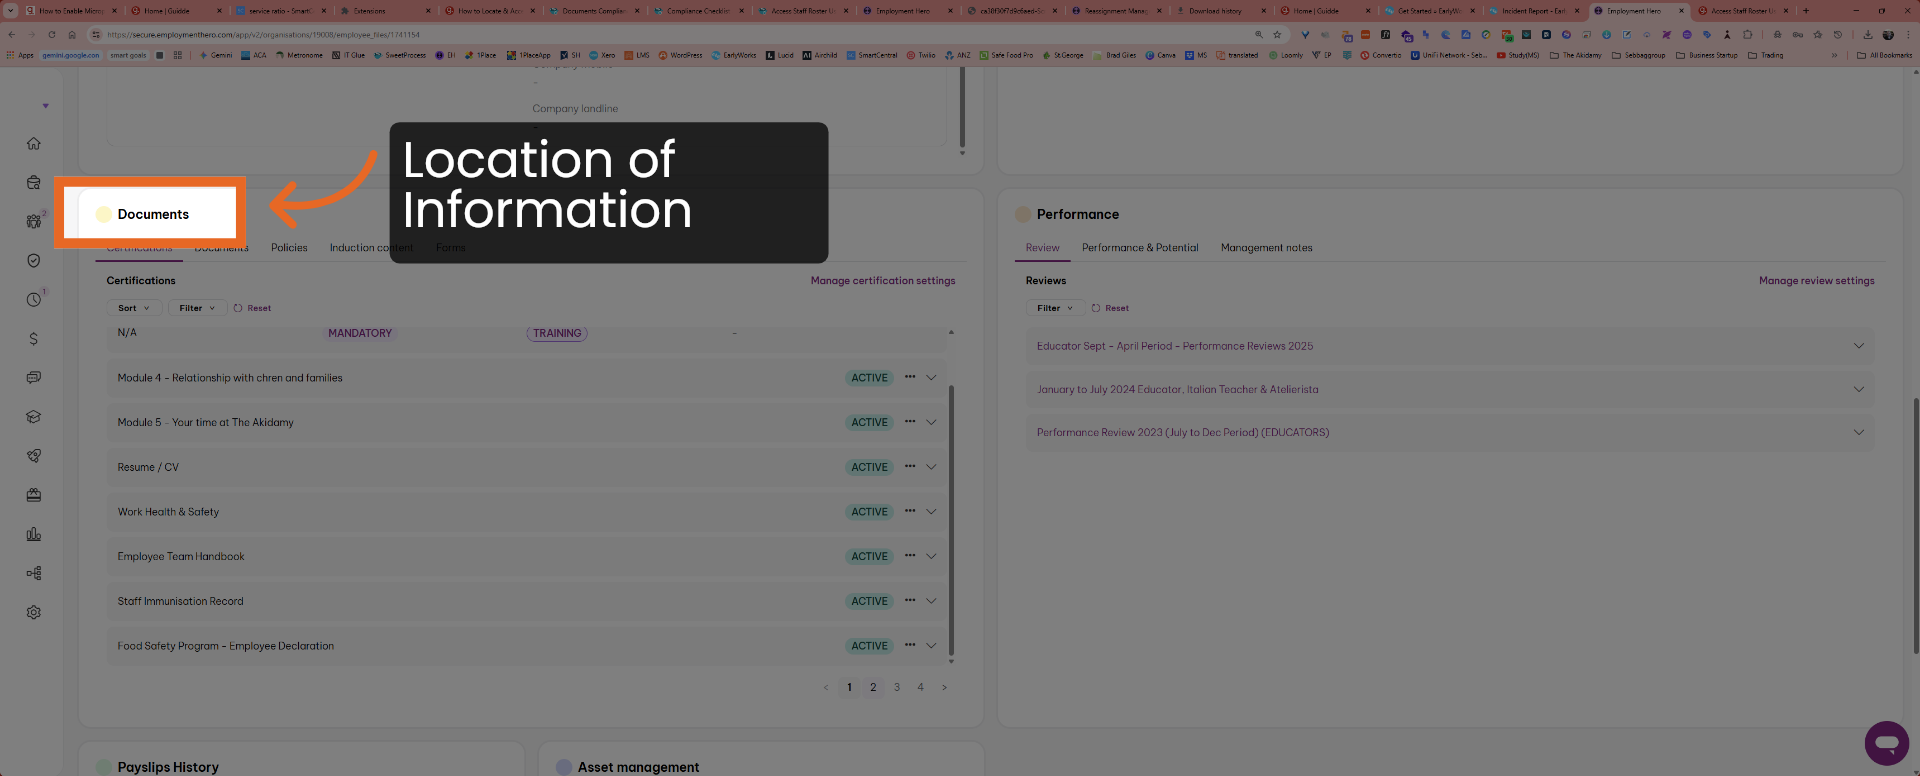
Task: Open the Management notes tab
Action: click(x=1266, y=248)
